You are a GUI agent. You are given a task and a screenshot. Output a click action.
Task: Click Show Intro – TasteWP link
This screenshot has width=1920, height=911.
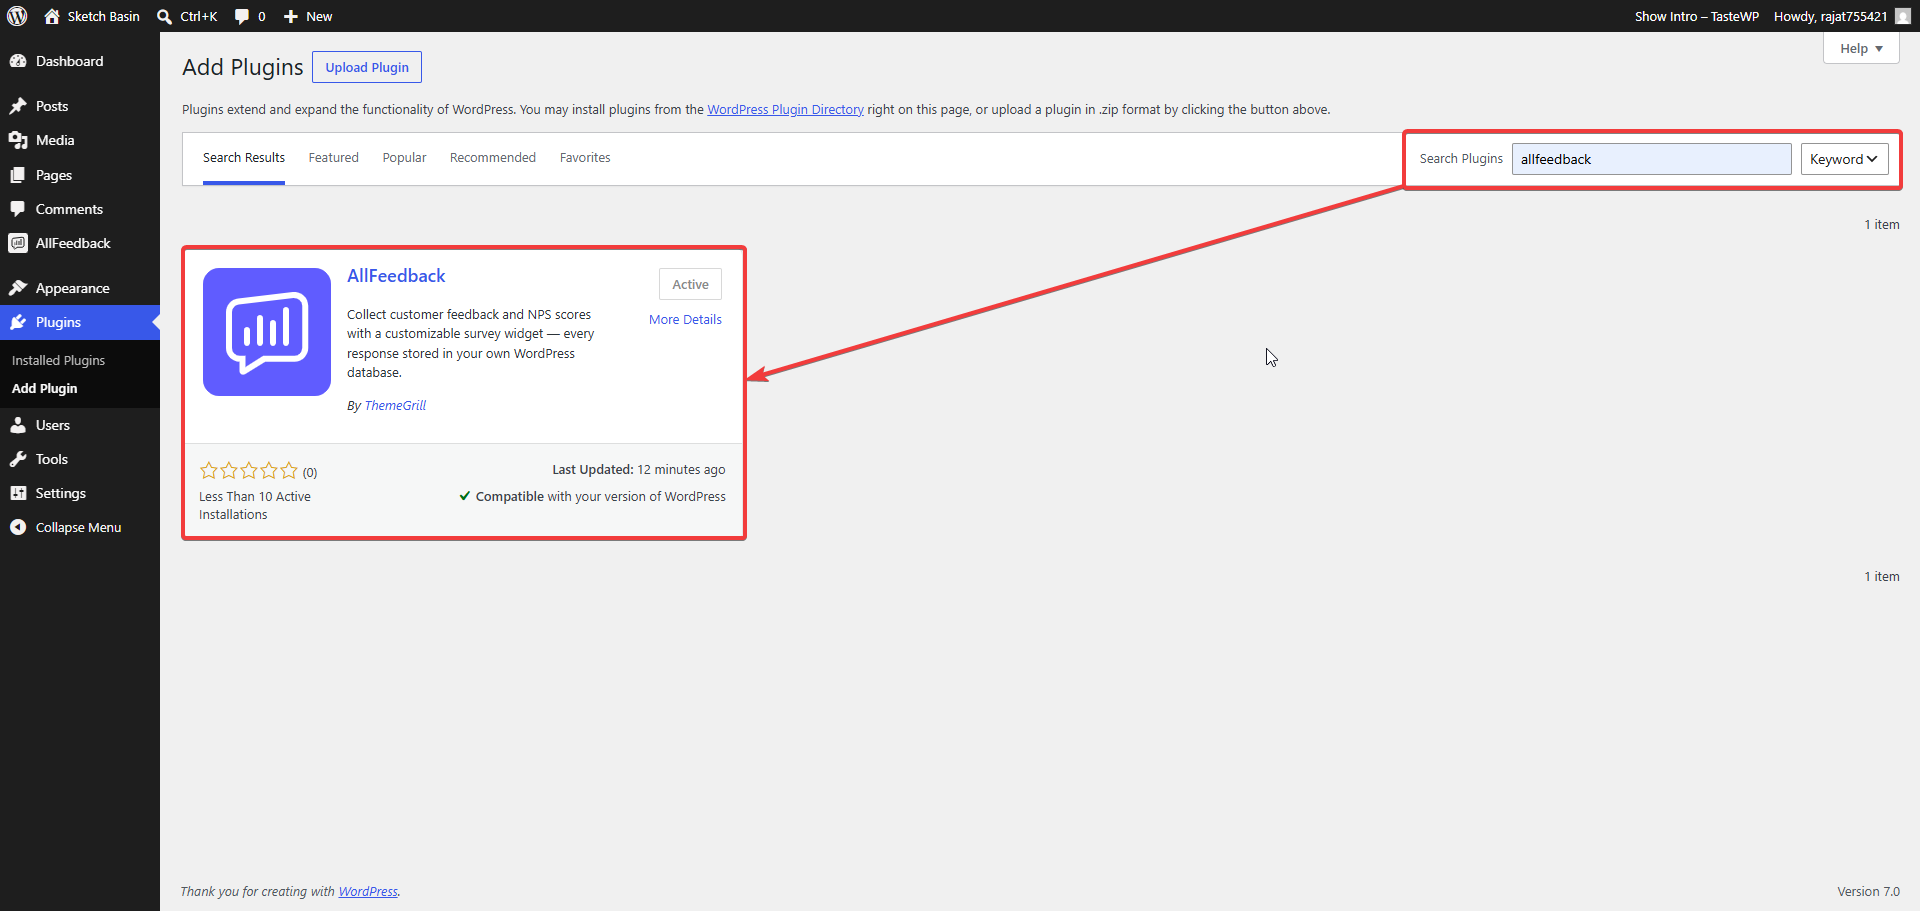[x=1697, y=16]
